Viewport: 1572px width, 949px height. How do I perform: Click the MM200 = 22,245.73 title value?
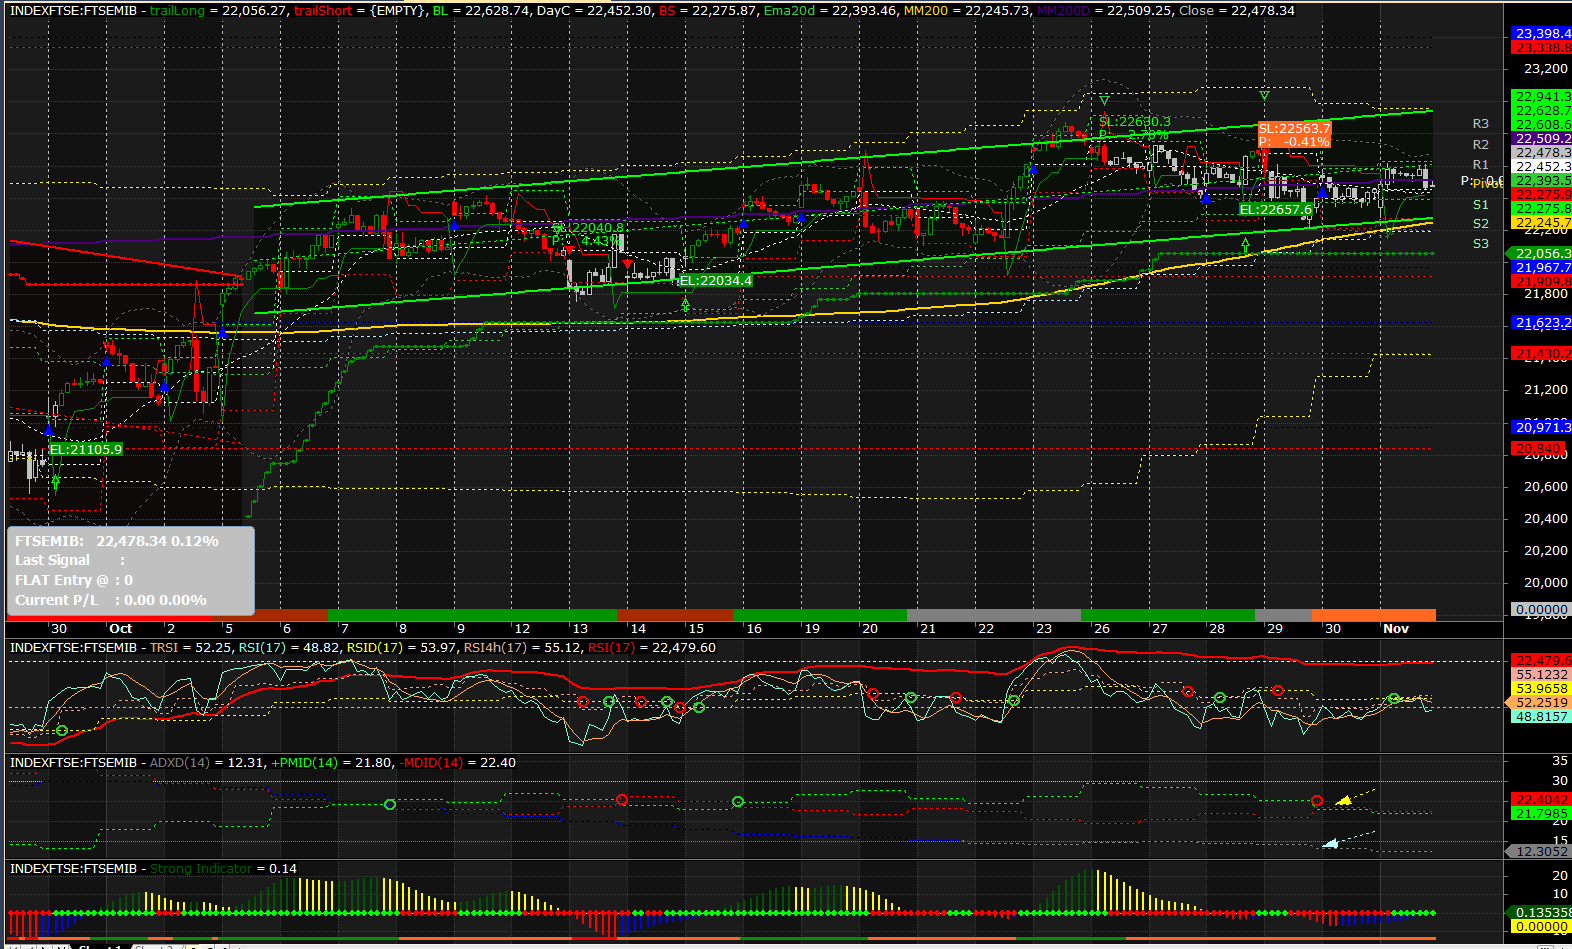tap(967, 10)
